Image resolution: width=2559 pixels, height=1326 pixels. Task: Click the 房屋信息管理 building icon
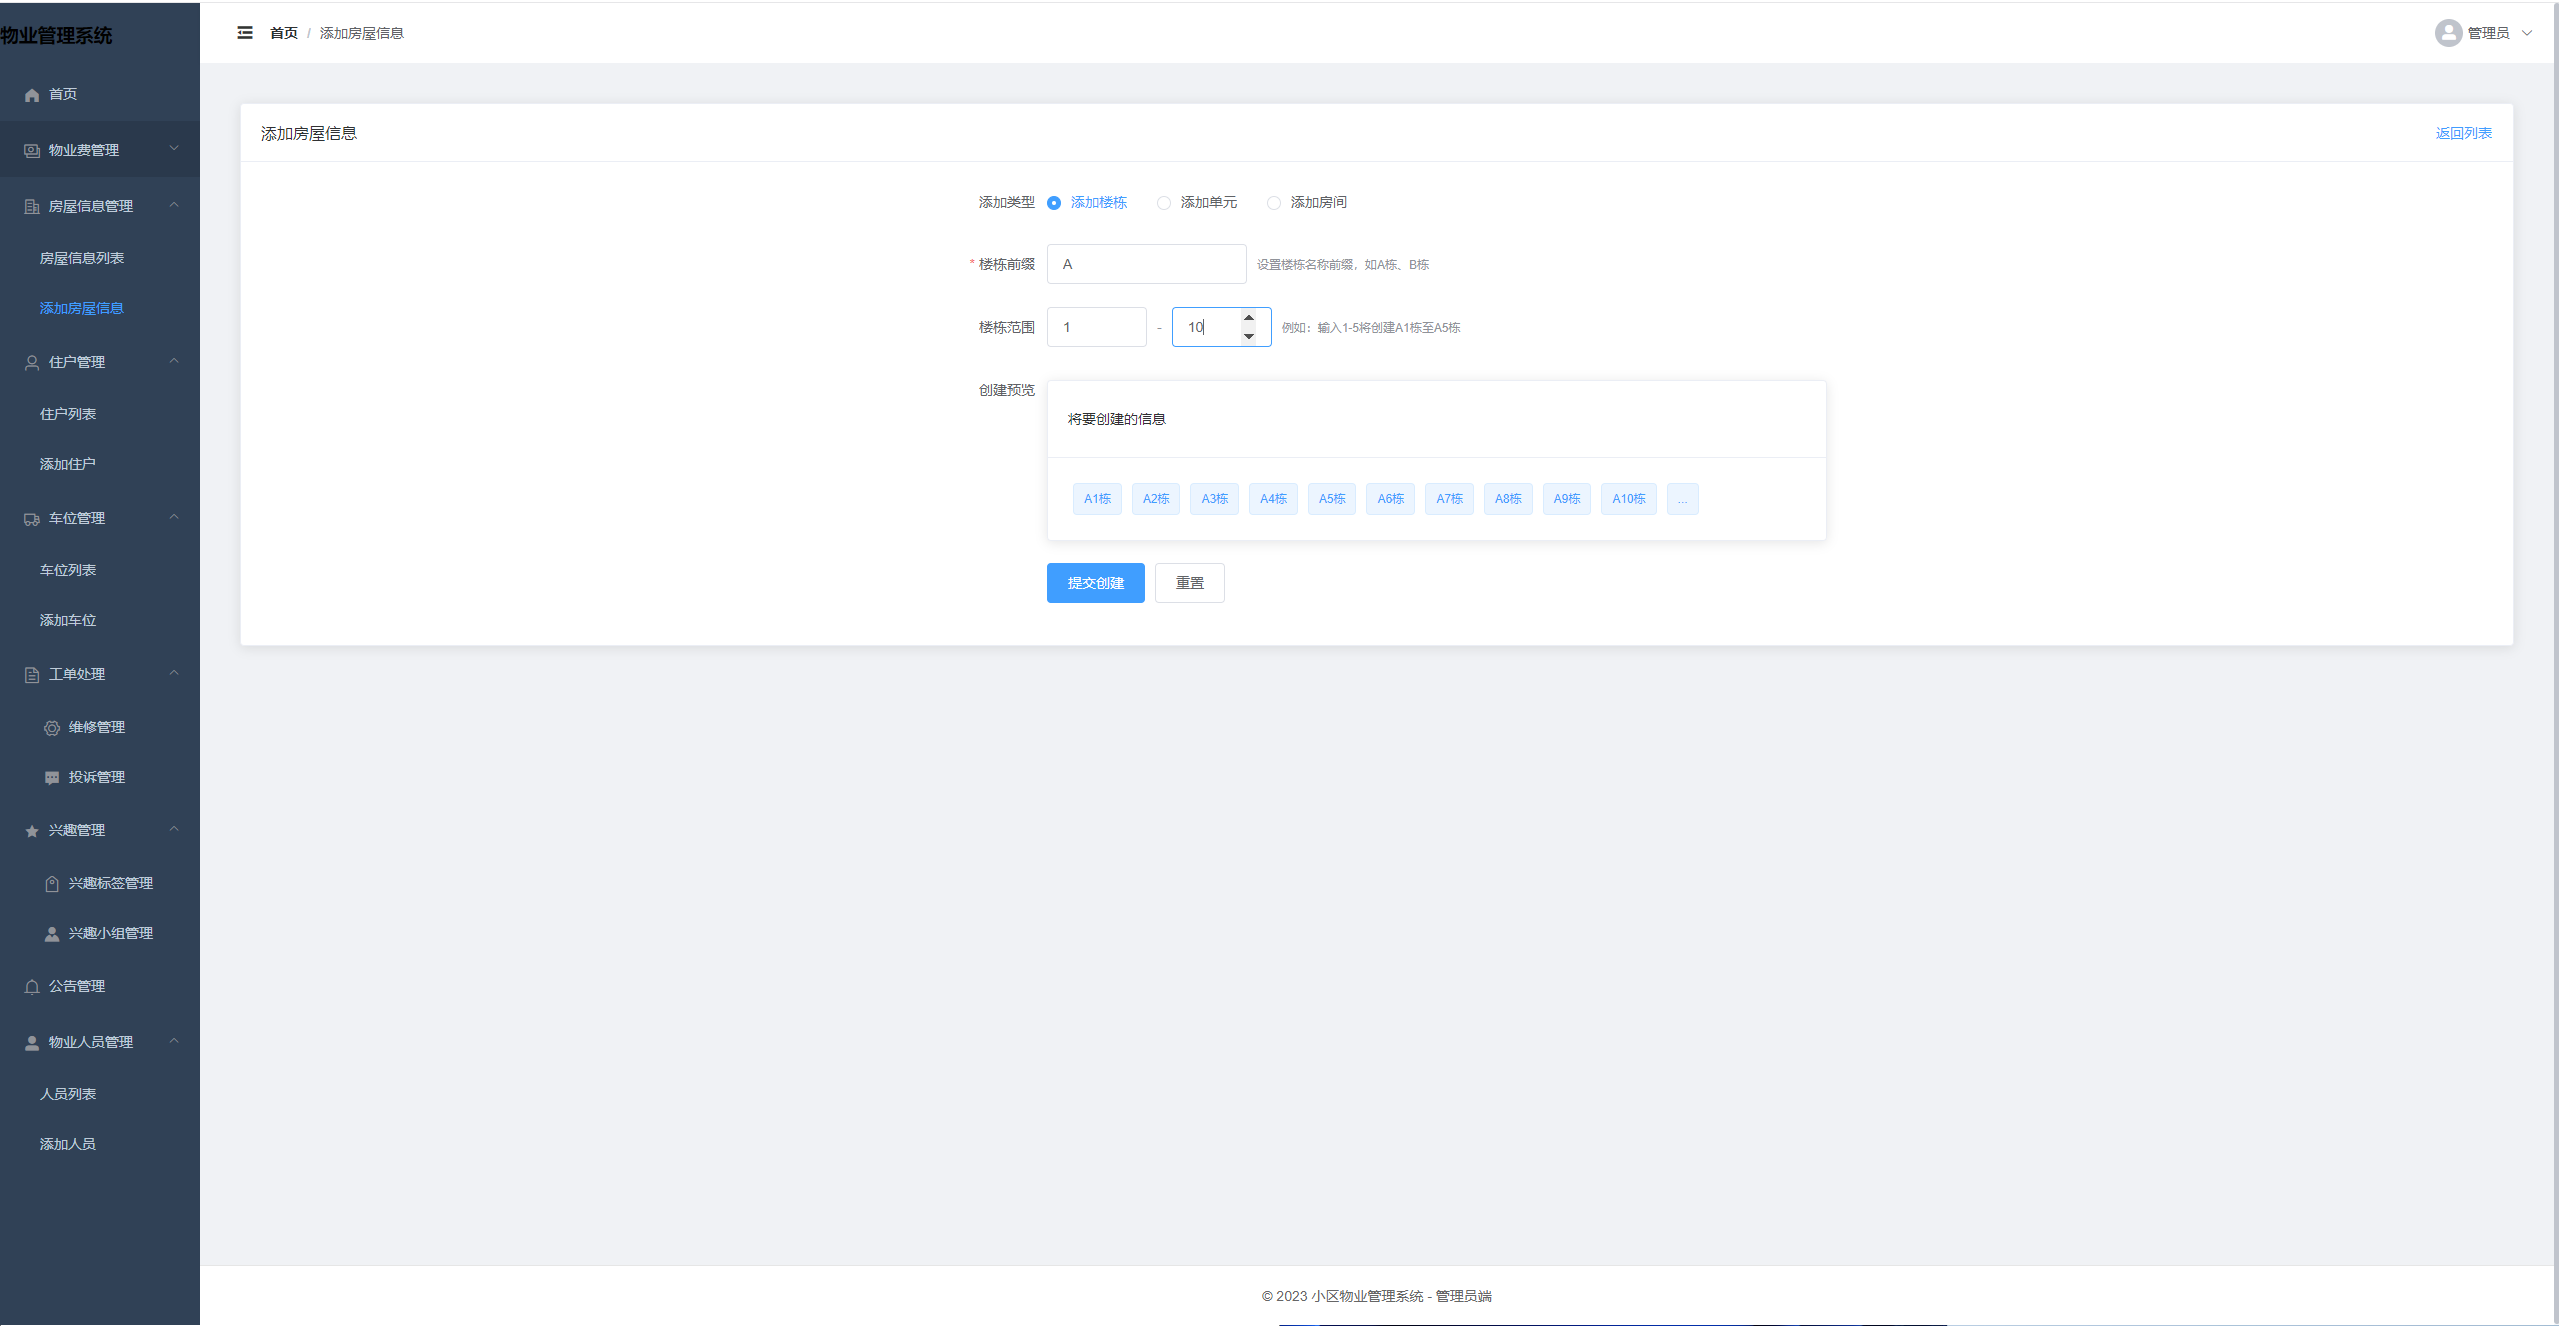[x=32, y=207]
